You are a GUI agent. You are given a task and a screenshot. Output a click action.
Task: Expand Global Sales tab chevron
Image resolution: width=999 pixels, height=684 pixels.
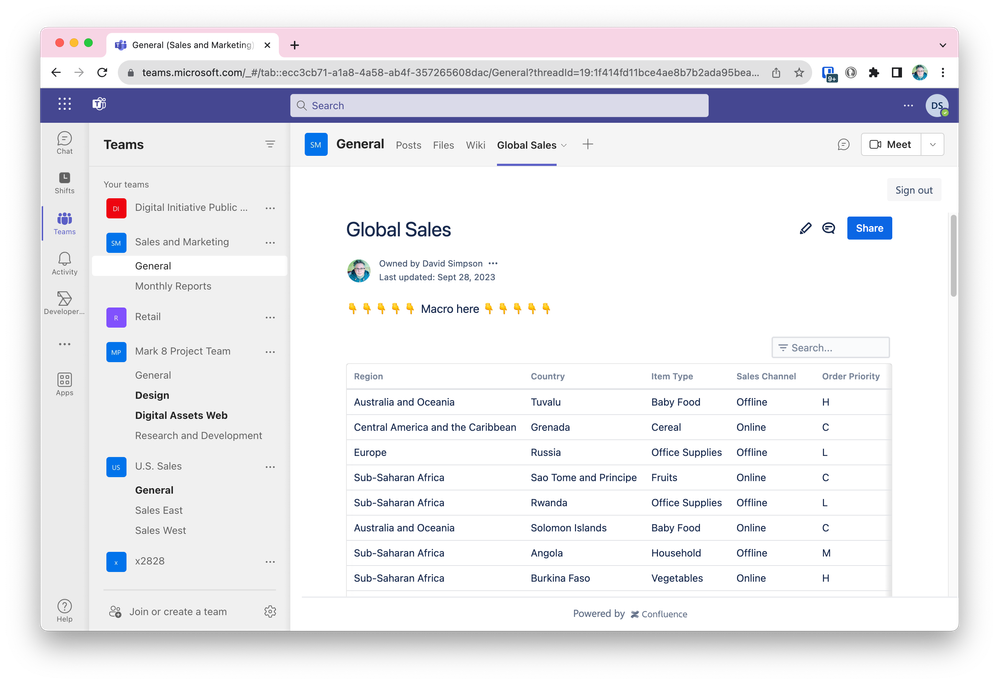pyautogui.click(x=564, y=146)
